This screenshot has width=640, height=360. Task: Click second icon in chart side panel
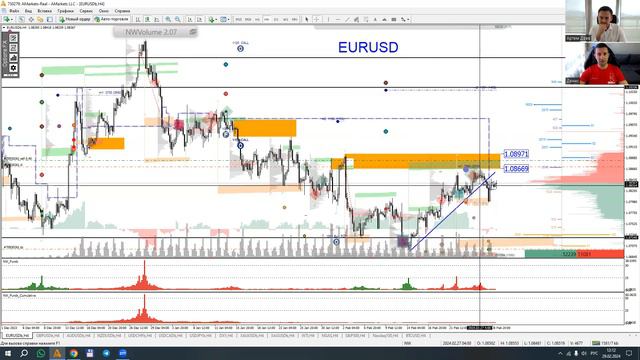click(13, 48)
